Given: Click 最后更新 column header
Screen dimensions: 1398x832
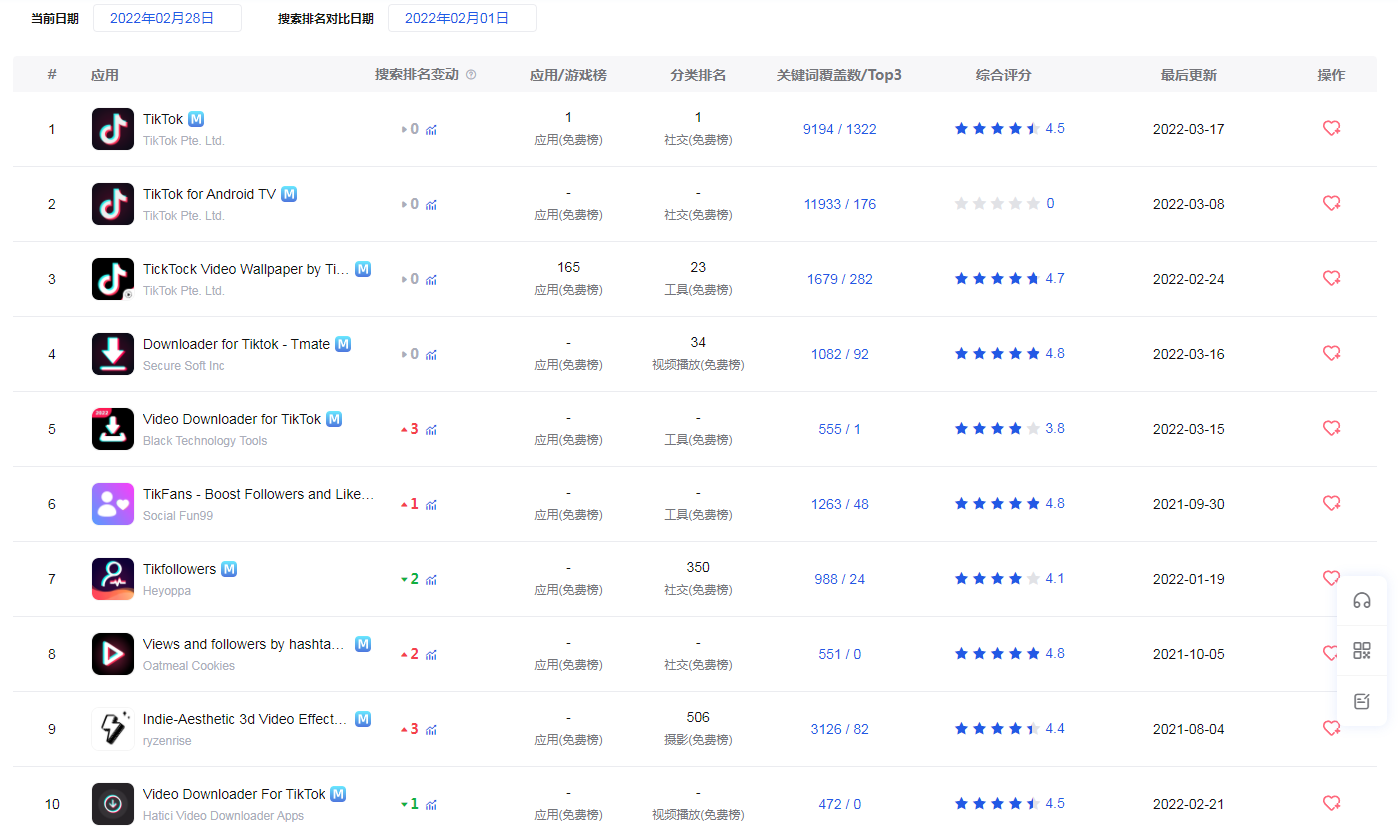Looking at the screenshot, I should (x=1189, y=75).
